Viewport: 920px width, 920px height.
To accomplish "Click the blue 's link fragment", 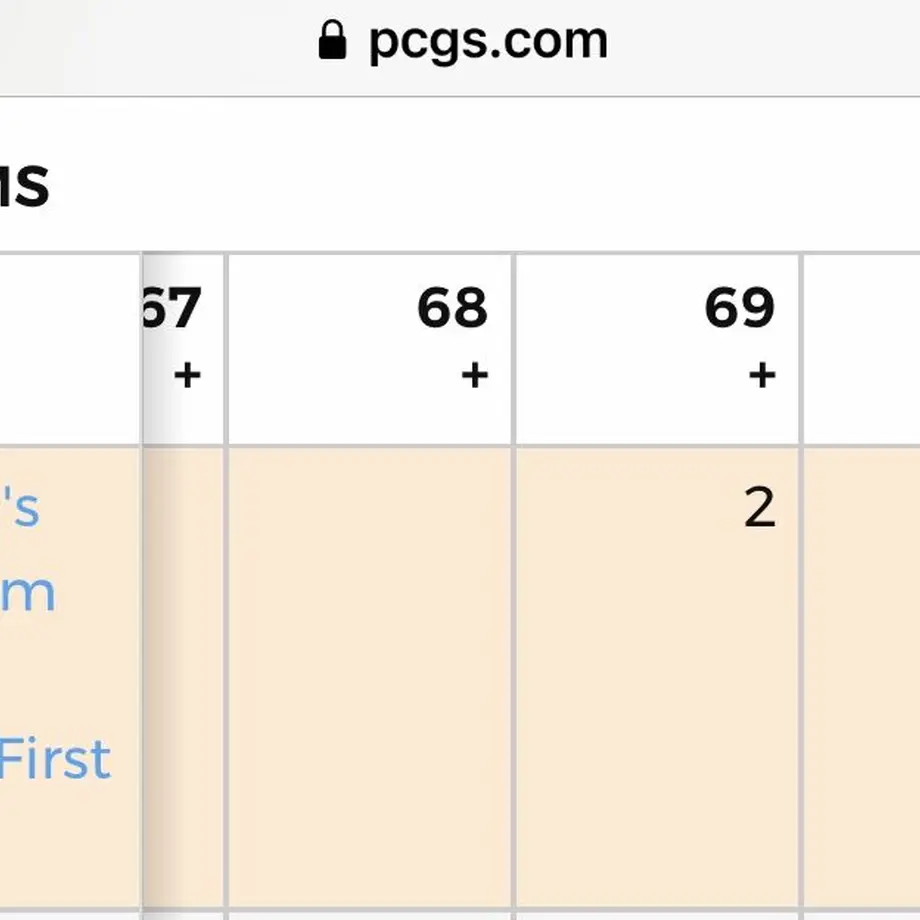I will [x=20, y=508].
